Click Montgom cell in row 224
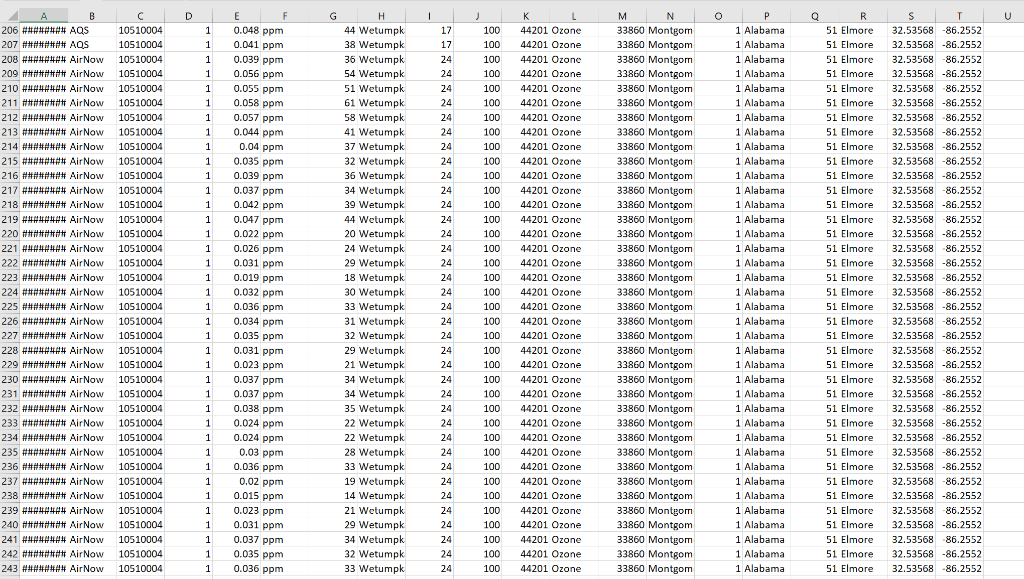 (670, 292)
